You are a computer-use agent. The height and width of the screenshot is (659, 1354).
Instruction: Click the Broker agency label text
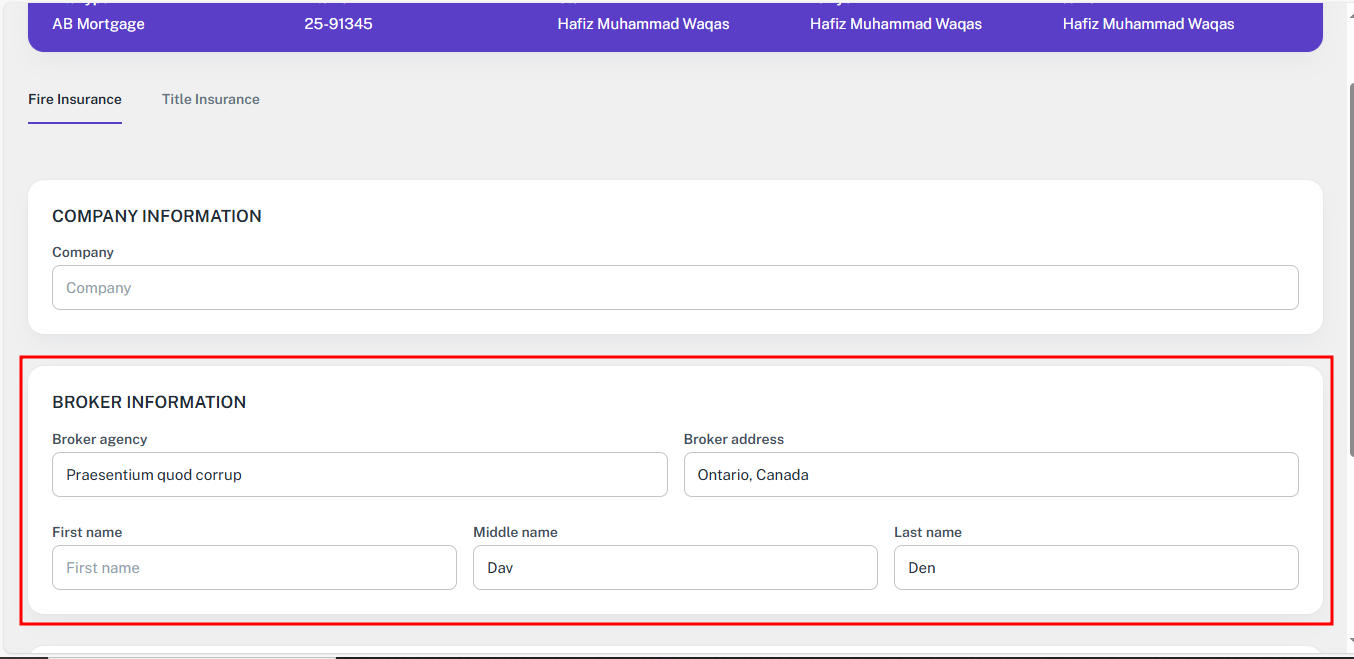[x=100, y=439]
